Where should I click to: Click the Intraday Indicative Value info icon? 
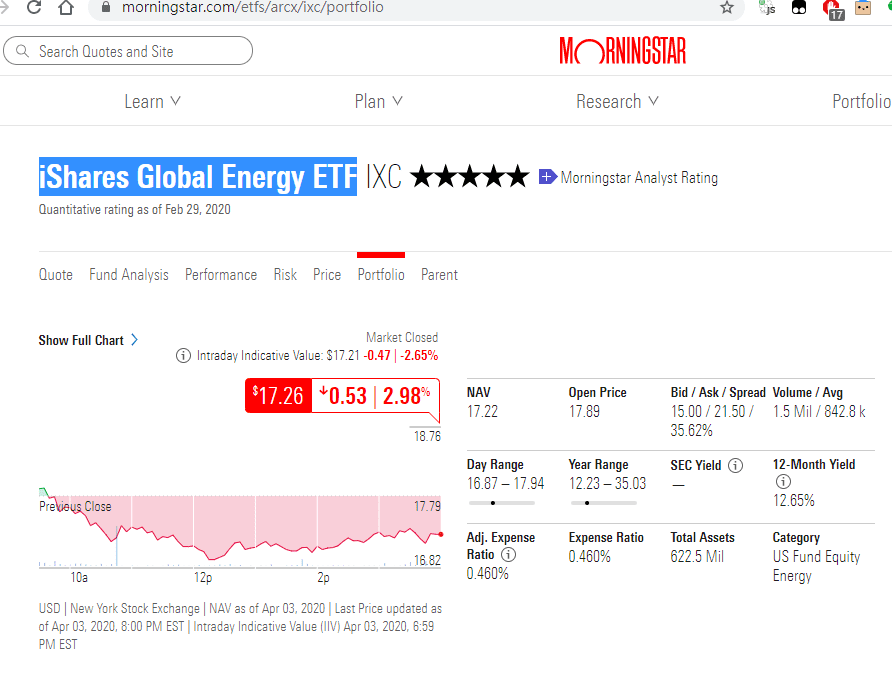(x=183, y=356)
